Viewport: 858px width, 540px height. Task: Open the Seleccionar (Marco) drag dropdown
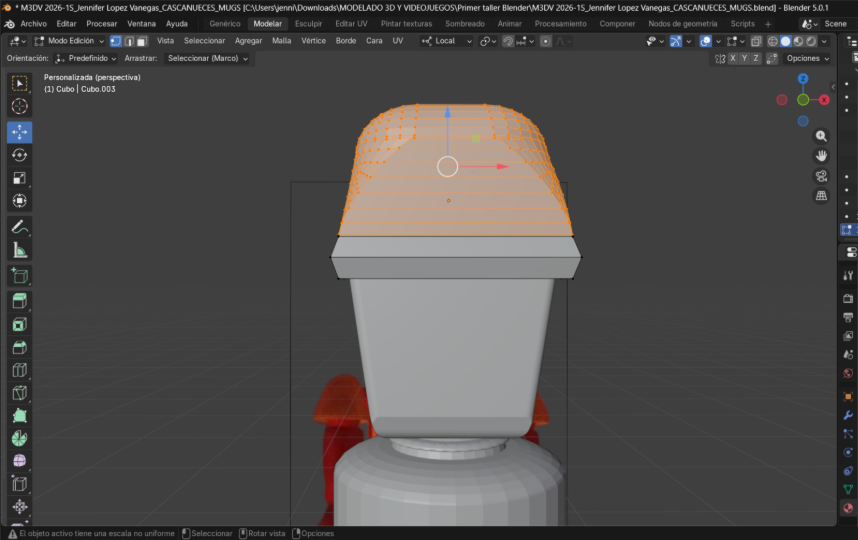pos(207,58)
